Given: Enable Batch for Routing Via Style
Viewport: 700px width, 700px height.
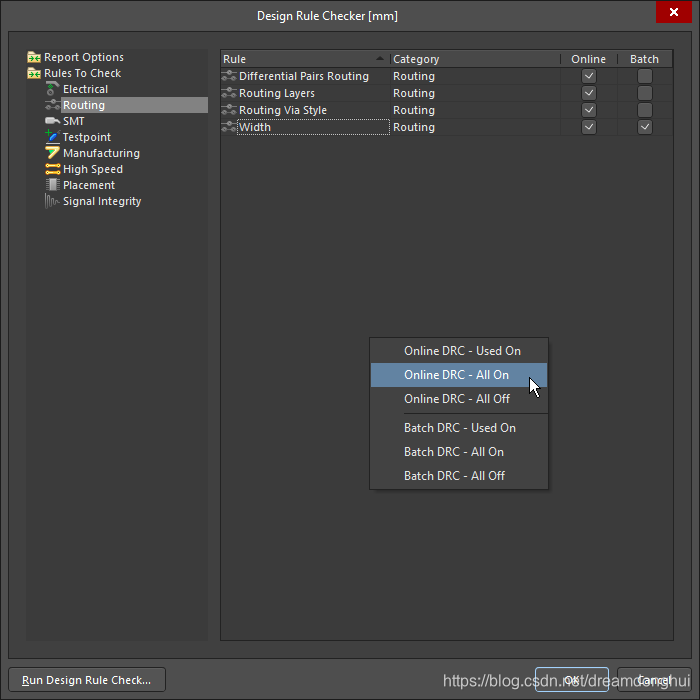Looking at the screenshot, I should [645, 110].
